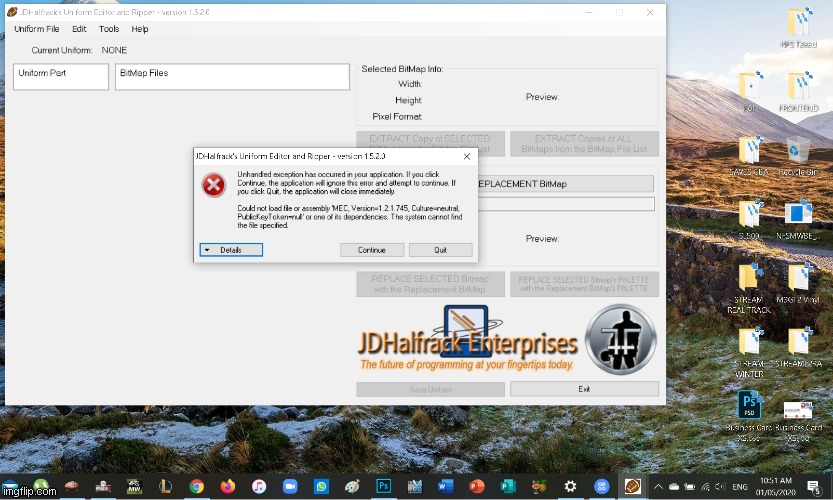This screenshot has width=833, height=500.
Task: Open Photoshop from the taskbar
Action: coord(383,486)
